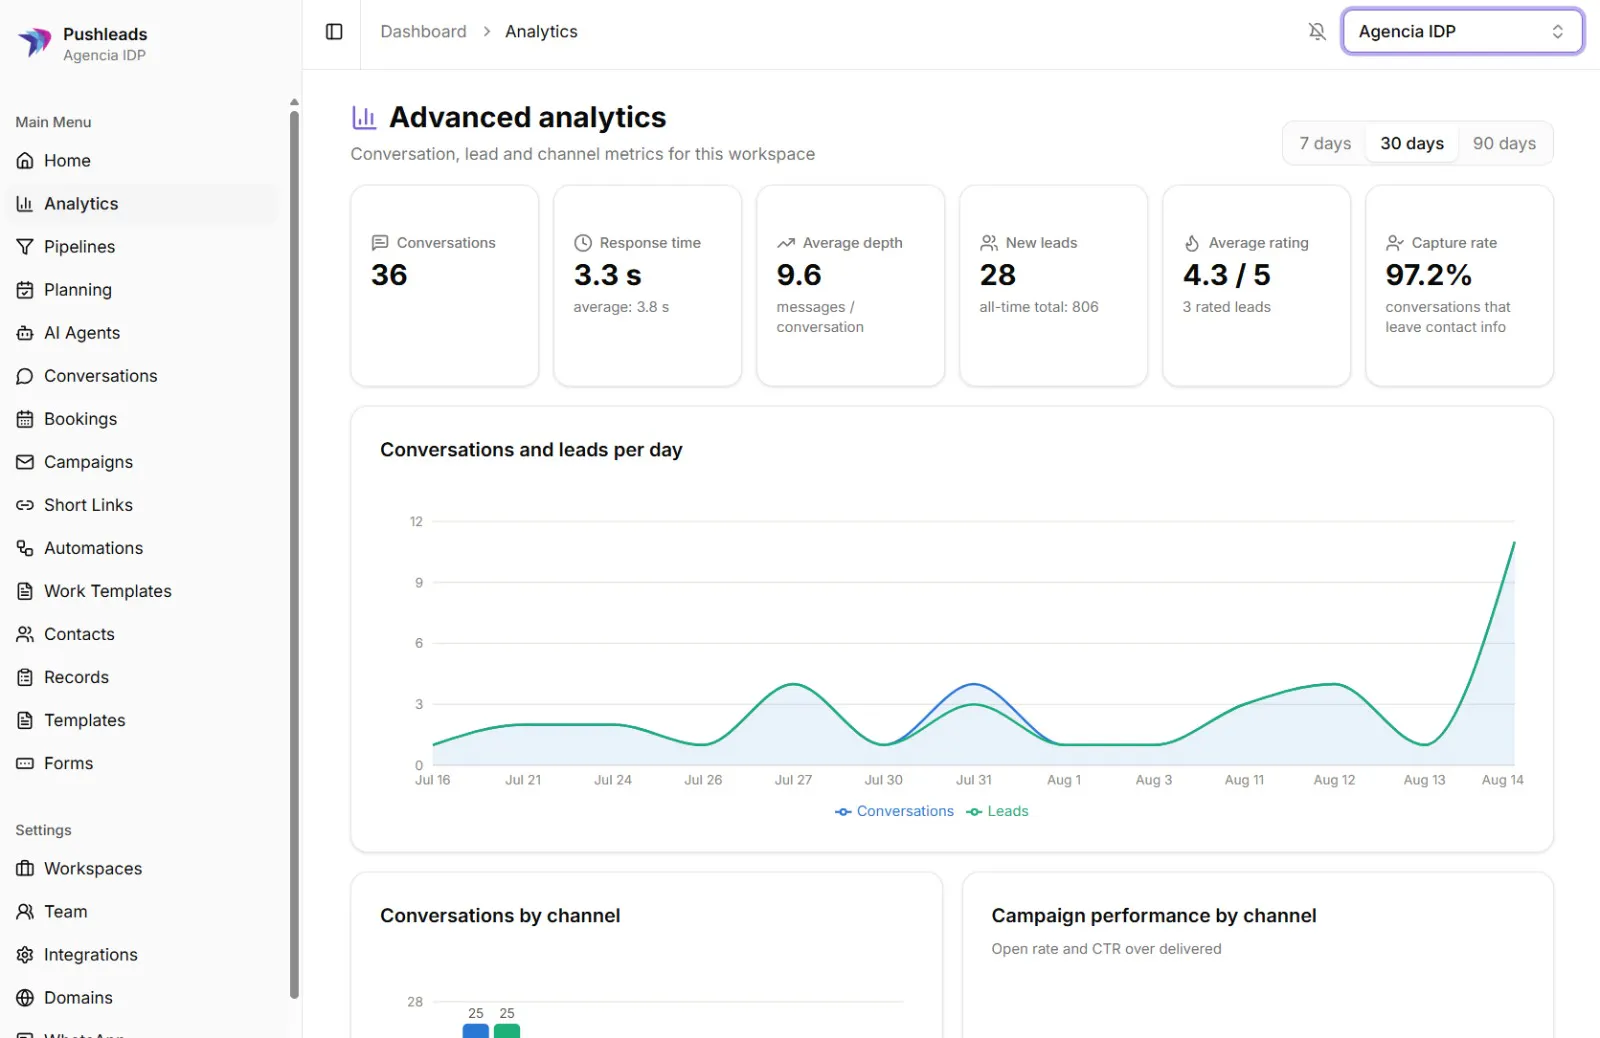
Task: Click the Analytics bar-chart sidebar icon
Action: 25,204
